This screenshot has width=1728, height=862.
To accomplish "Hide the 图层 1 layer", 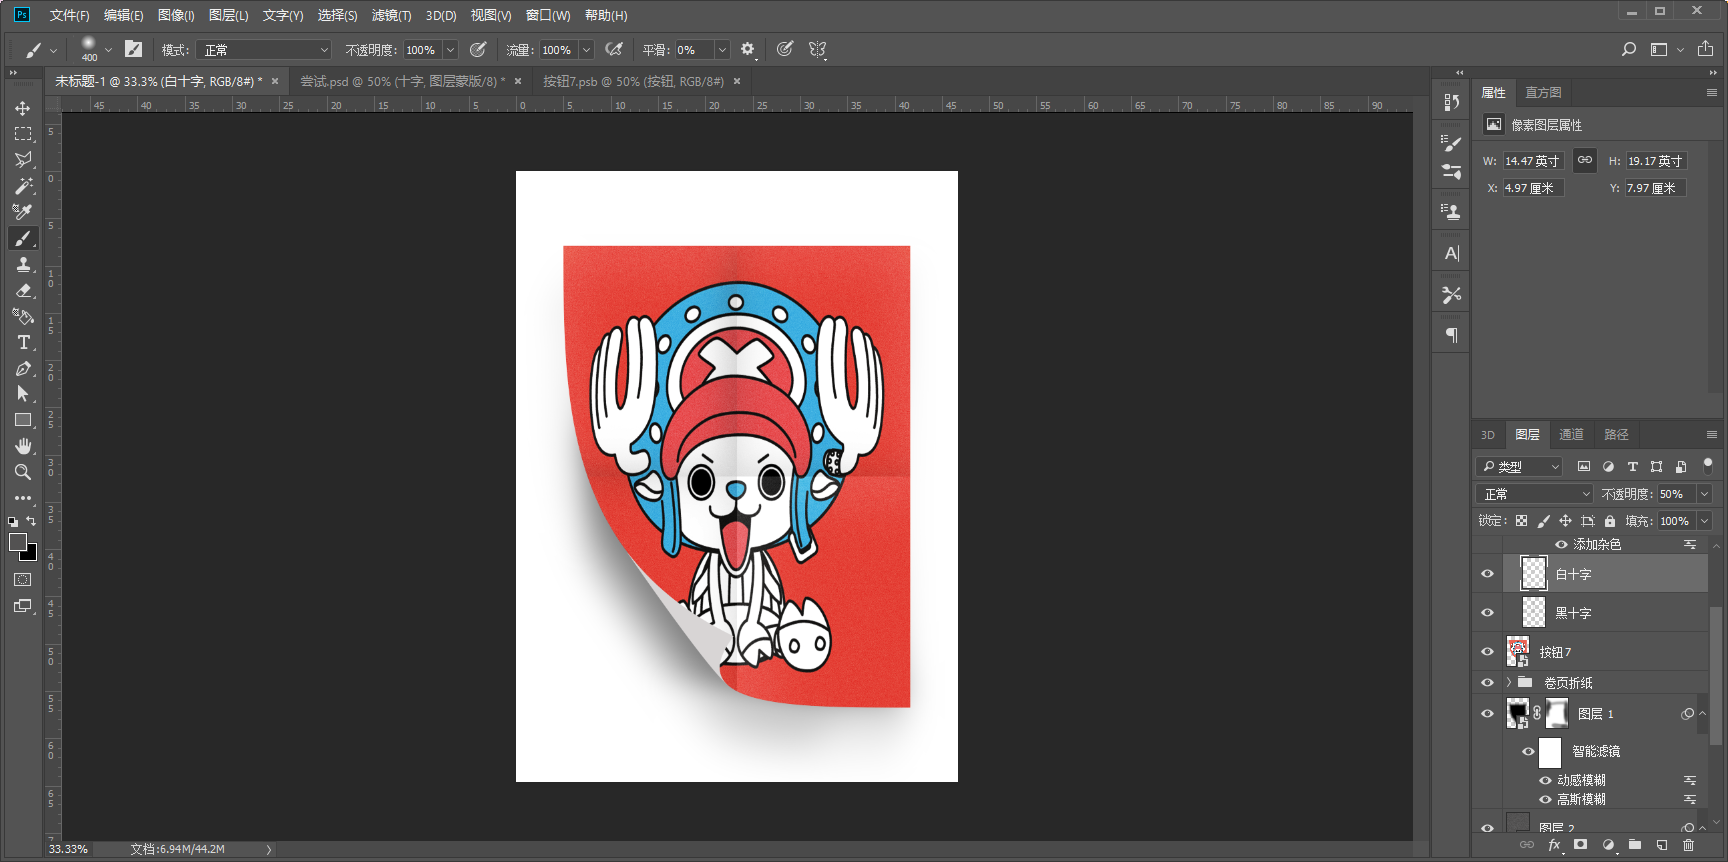I will pyautogui.click(x=1487, y=714).
